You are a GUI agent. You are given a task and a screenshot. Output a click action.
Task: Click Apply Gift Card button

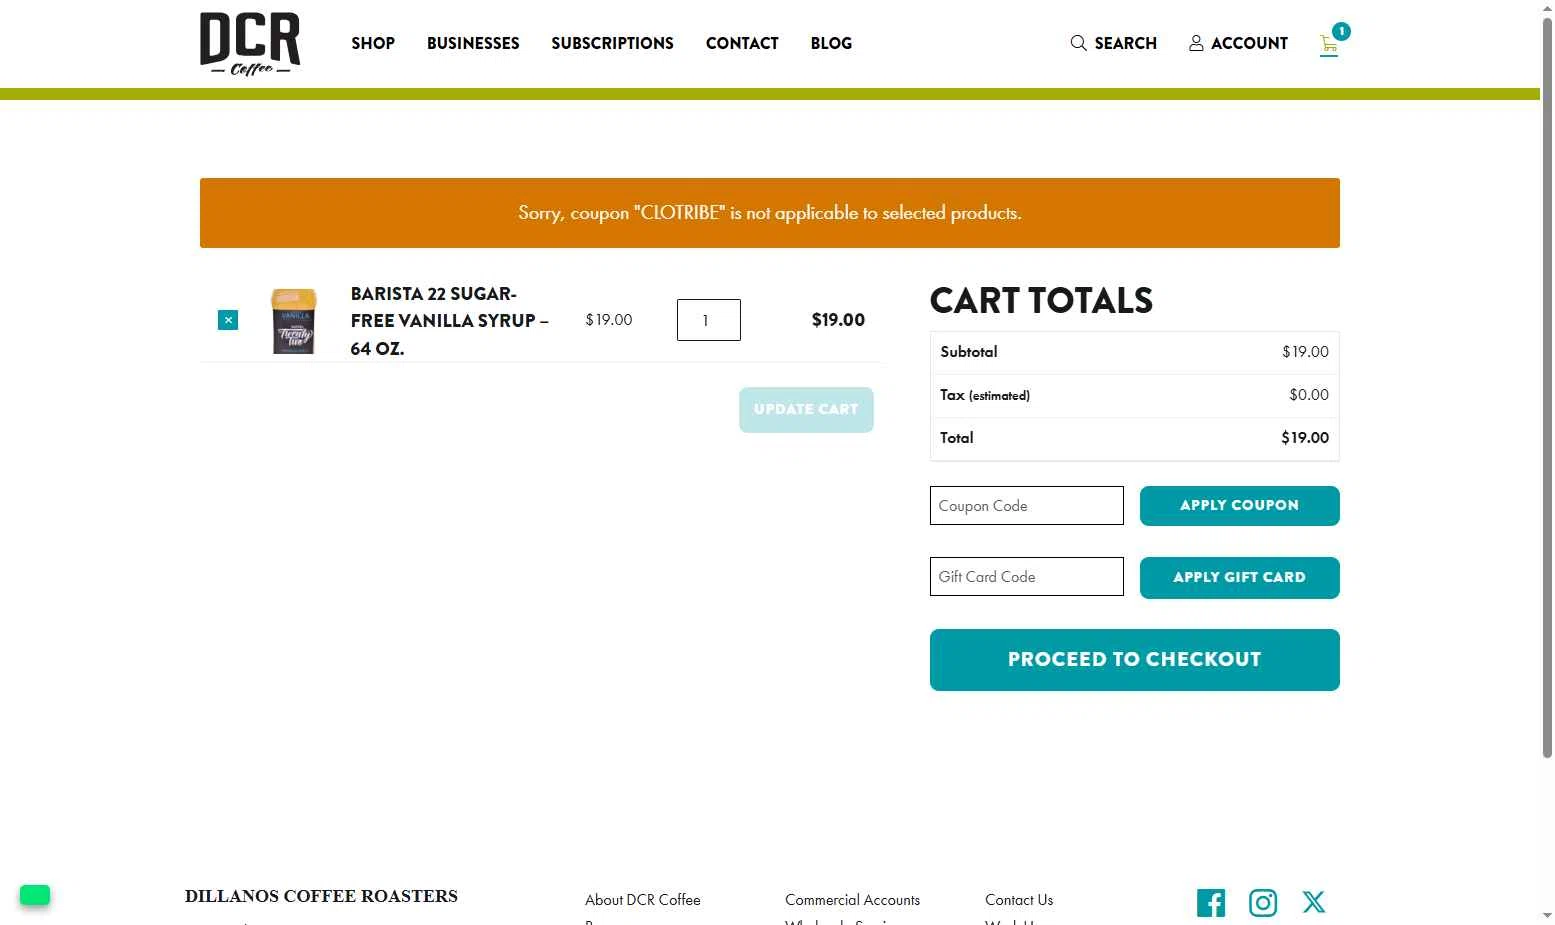[x=1240, y=578]
